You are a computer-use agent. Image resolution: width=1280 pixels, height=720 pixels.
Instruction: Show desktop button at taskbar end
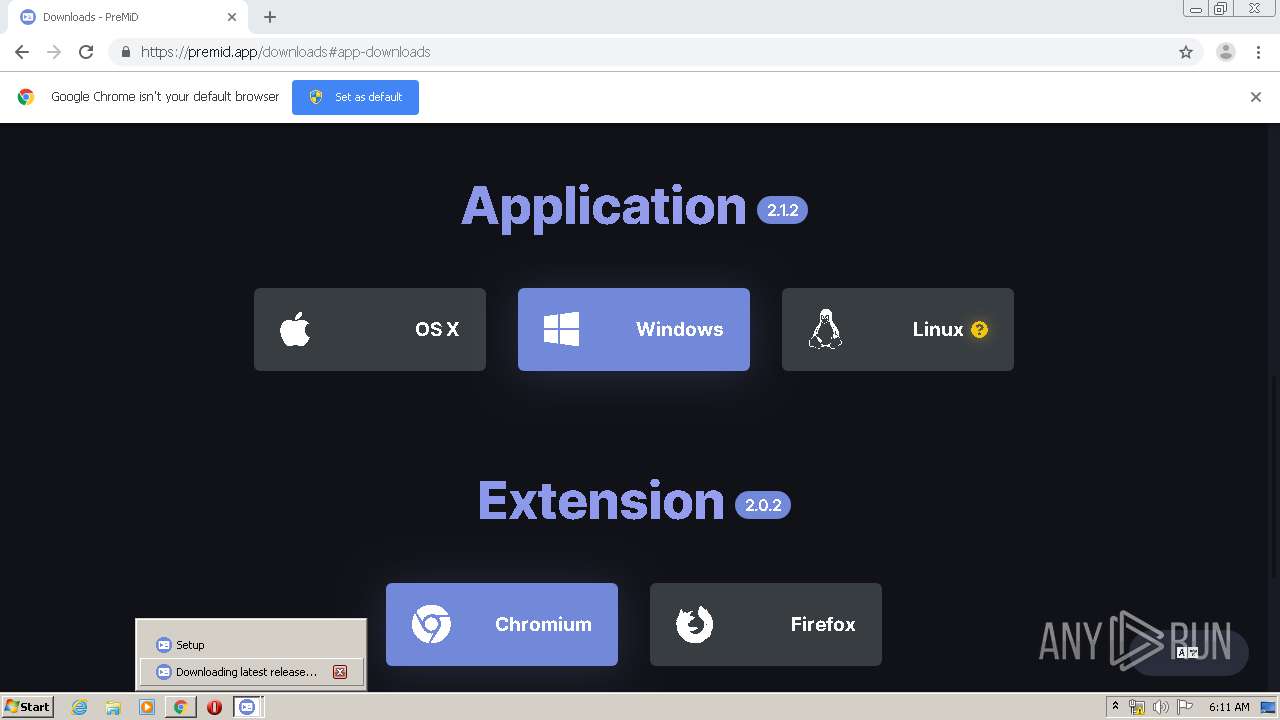[1269, 707]
